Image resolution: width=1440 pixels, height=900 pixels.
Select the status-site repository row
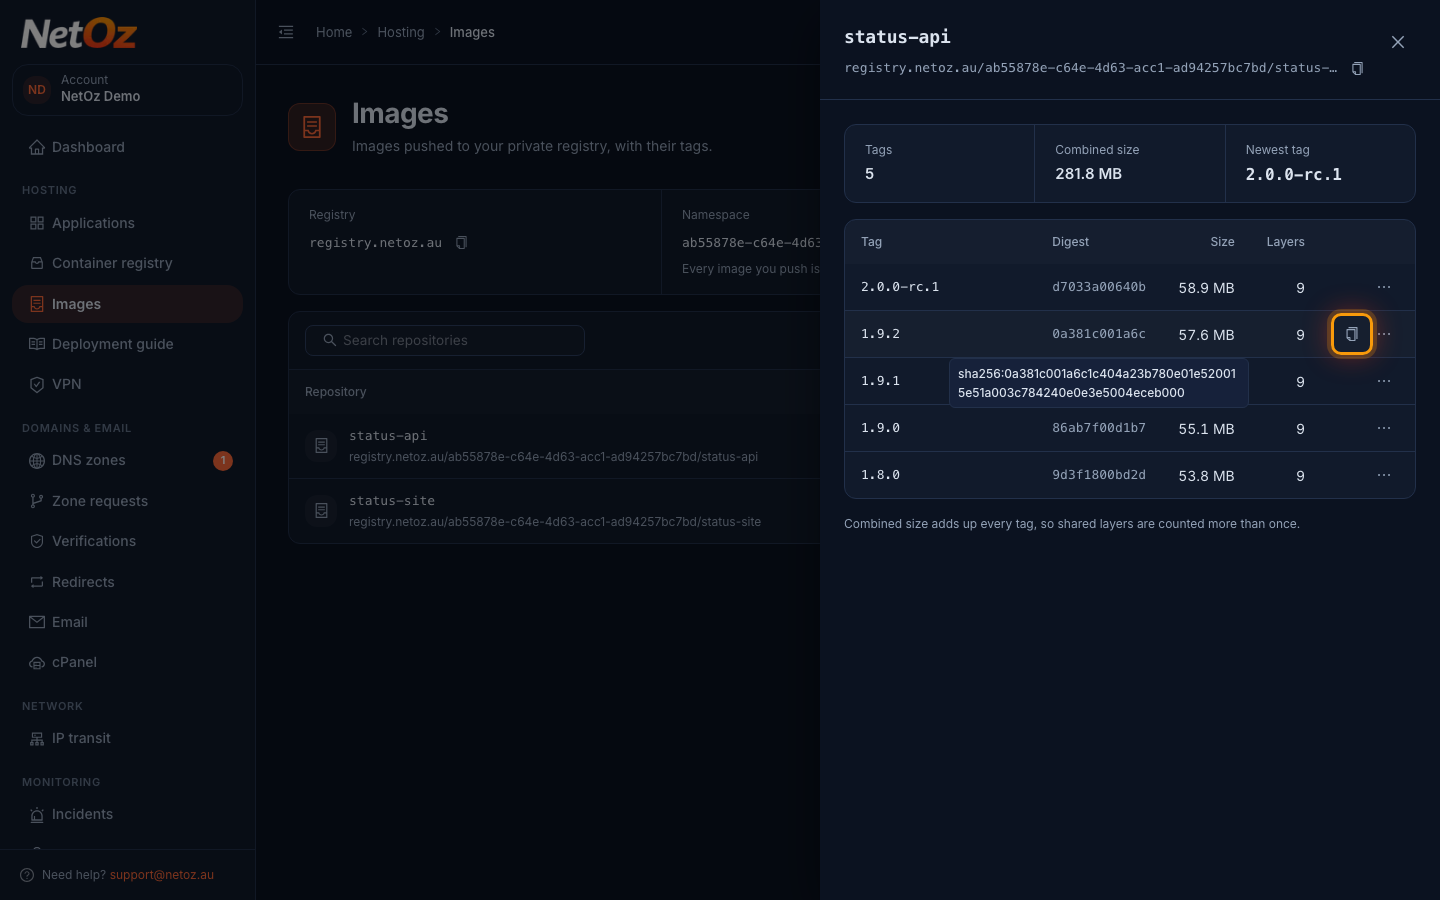click(554, 511)
